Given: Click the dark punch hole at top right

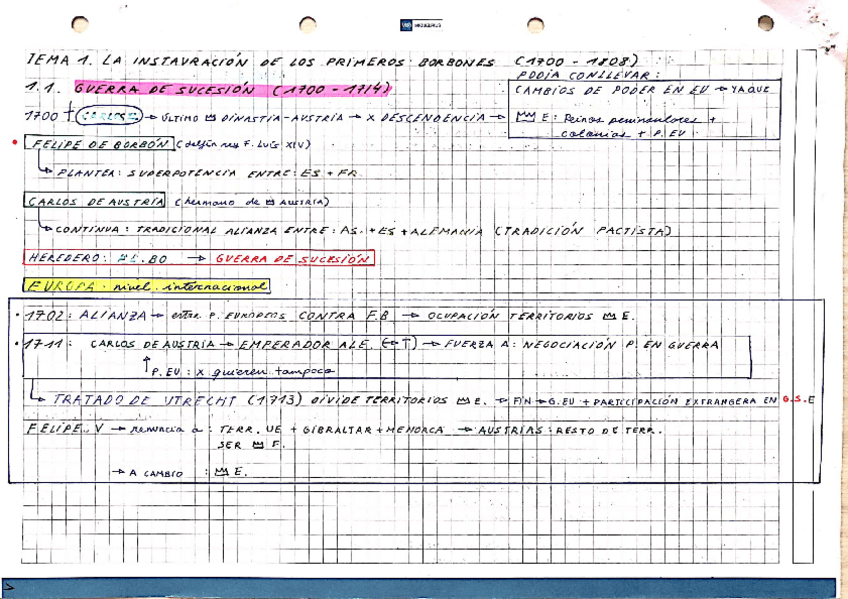Looking at the screenshot, I should click(765, 22).
